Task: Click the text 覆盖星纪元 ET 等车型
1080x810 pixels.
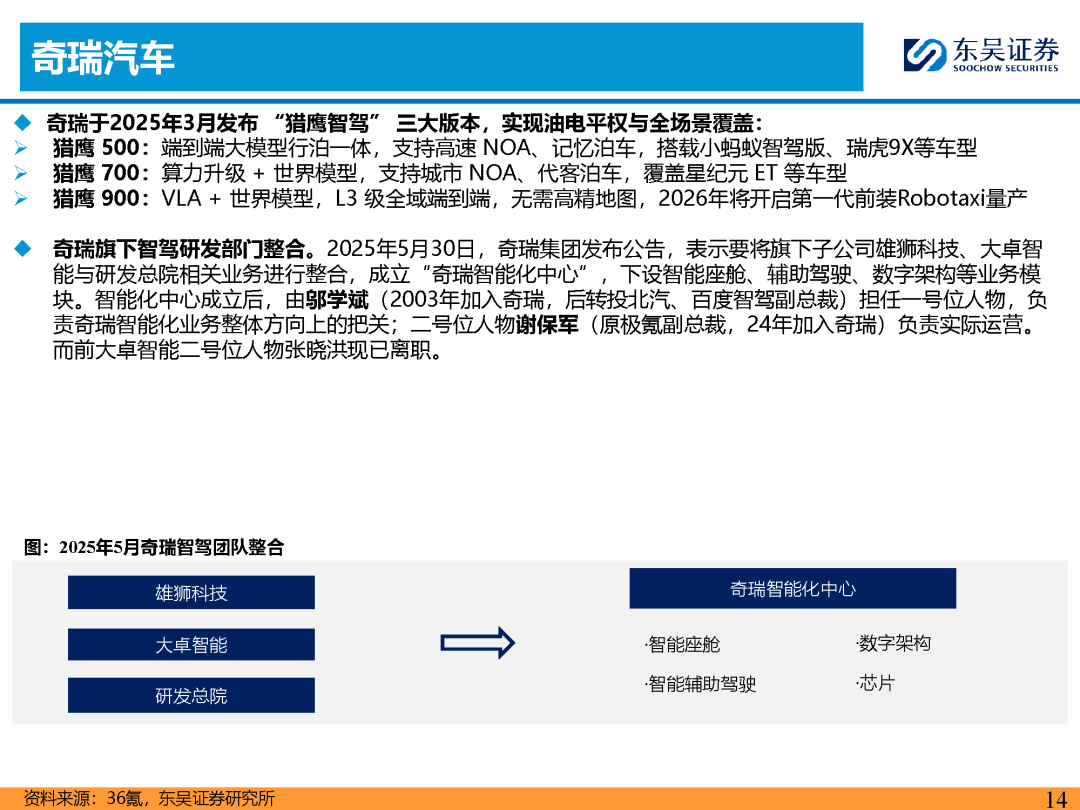Action: 745,173
